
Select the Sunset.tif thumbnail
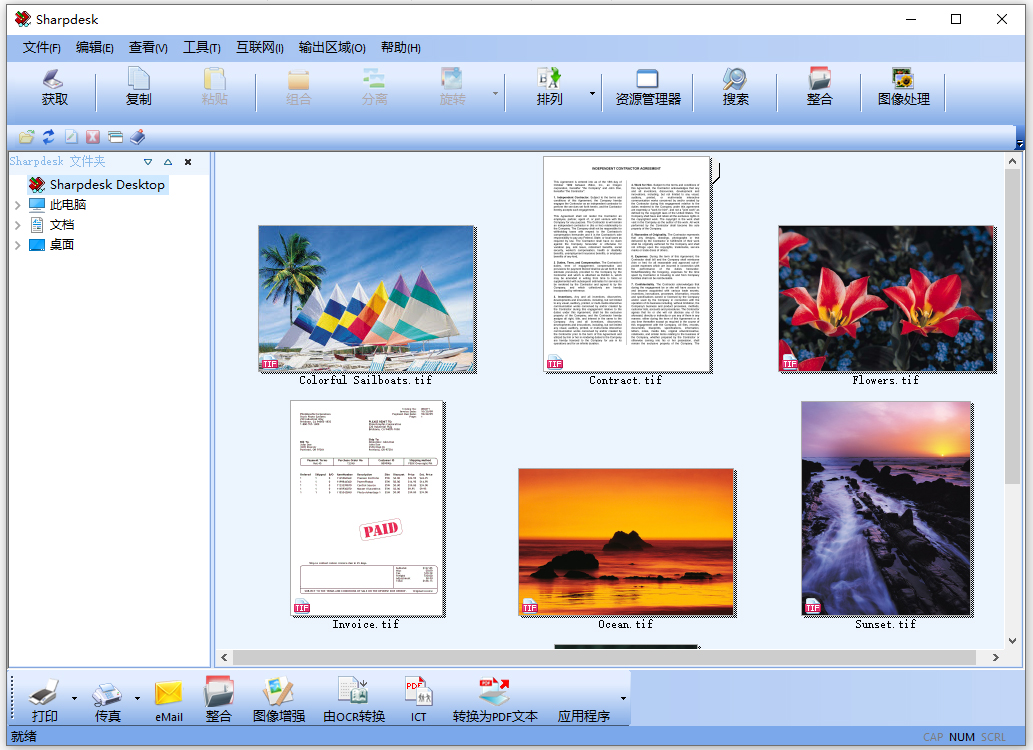pos(886,508)
